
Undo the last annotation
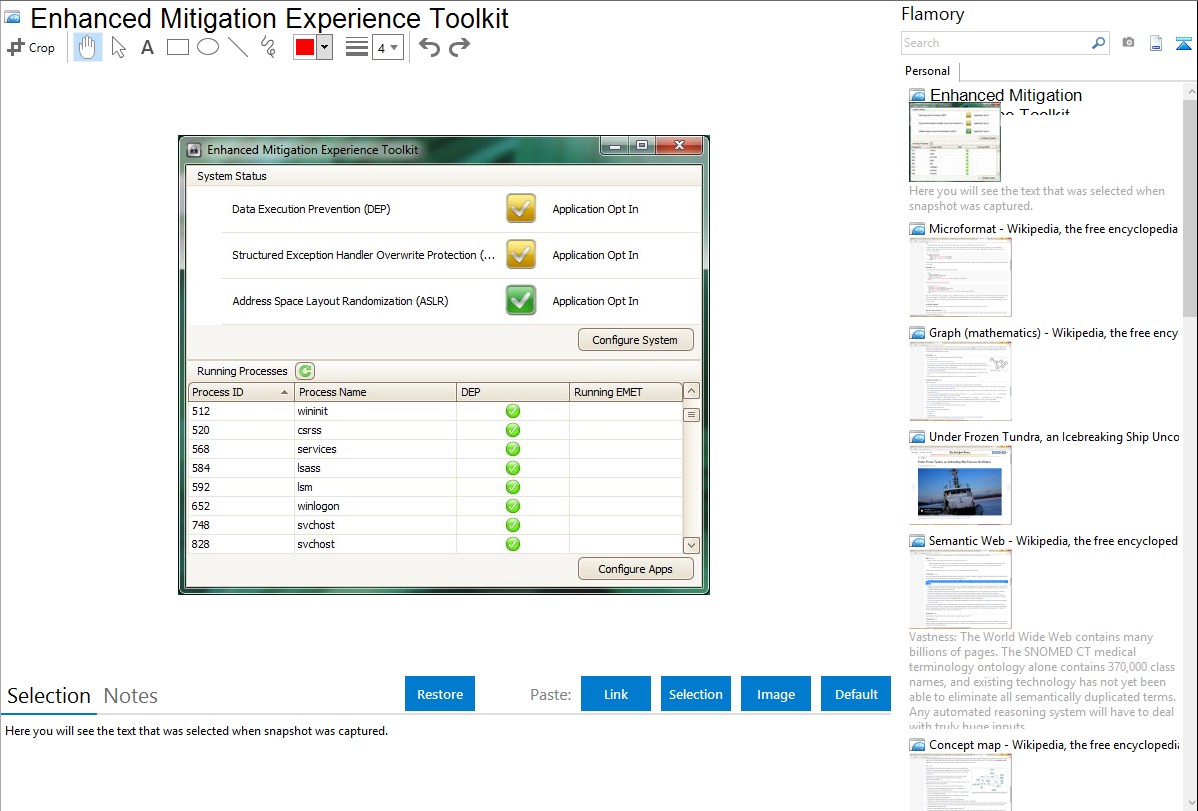[x=429, y=47]
